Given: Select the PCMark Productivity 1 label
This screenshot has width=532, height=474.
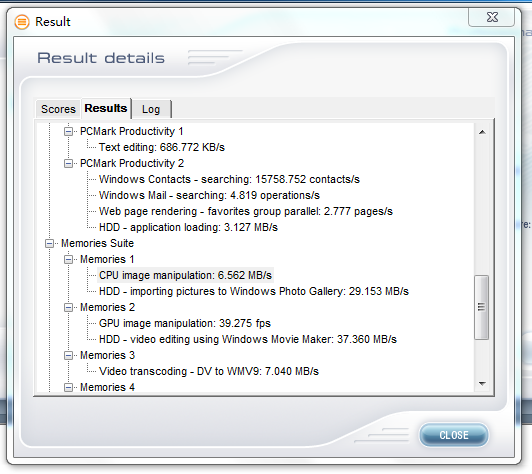Looking at the screenshot, I should point(132,131).
